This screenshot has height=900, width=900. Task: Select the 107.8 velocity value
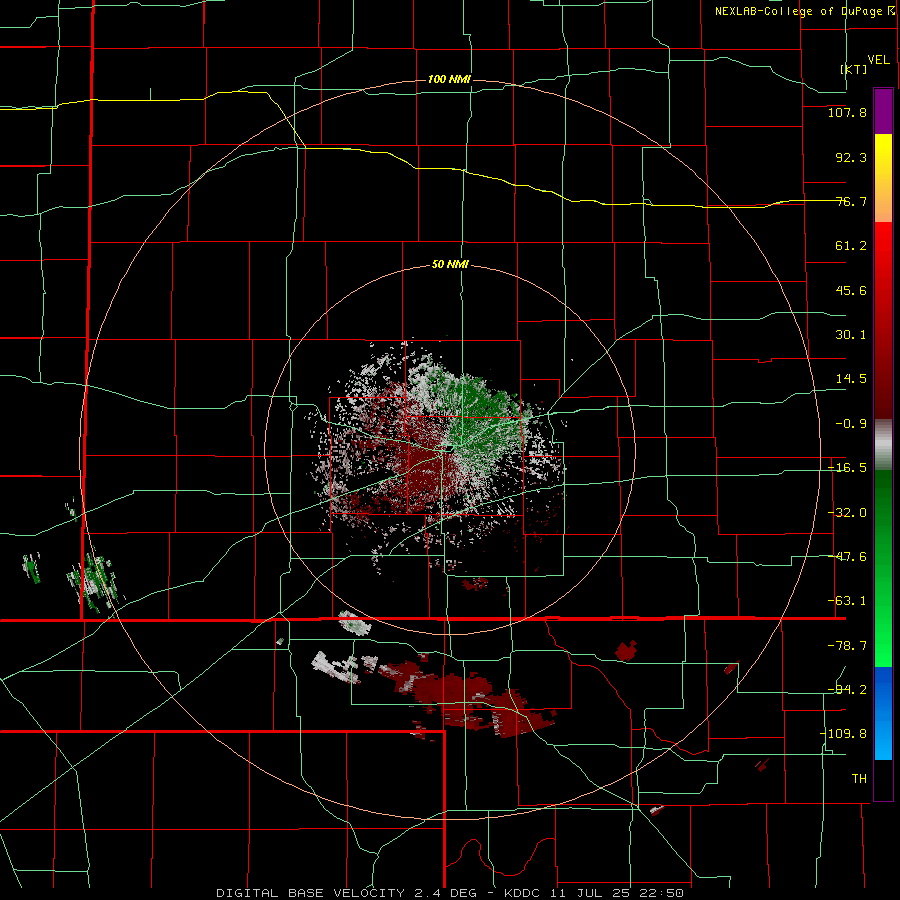point(847,112)
